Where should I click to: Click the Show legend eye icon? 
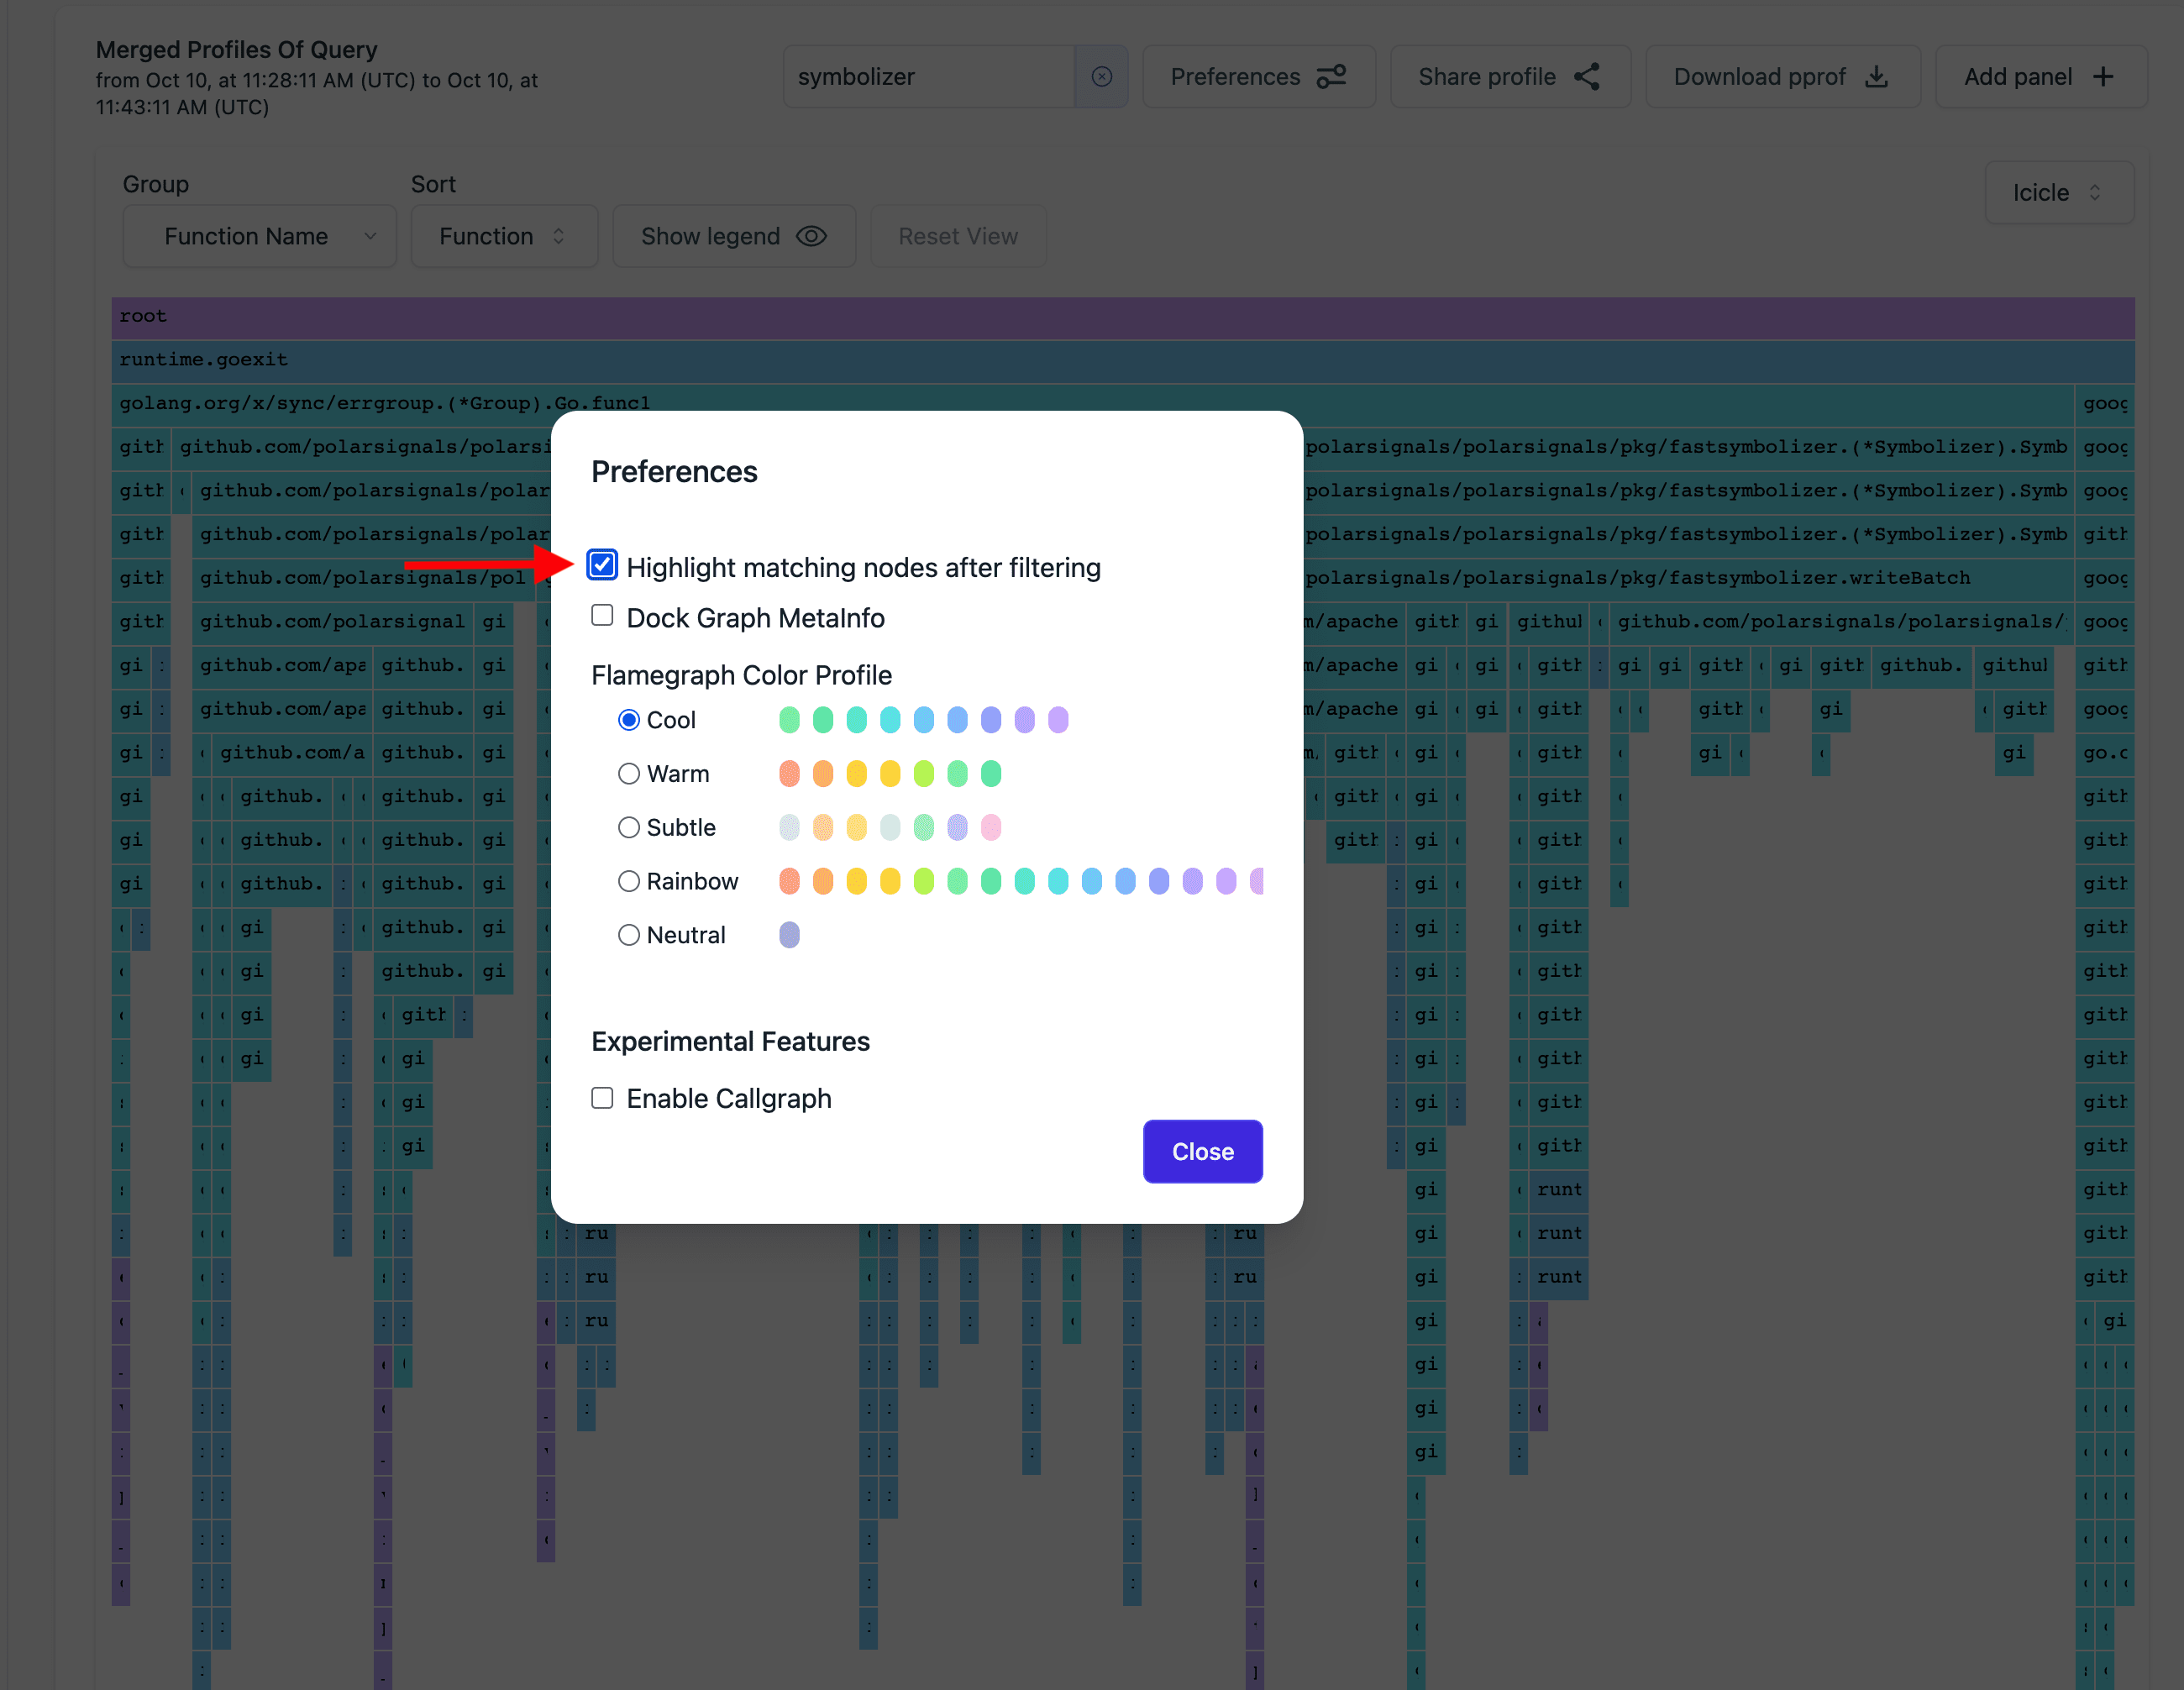click(x=811, y=237)
